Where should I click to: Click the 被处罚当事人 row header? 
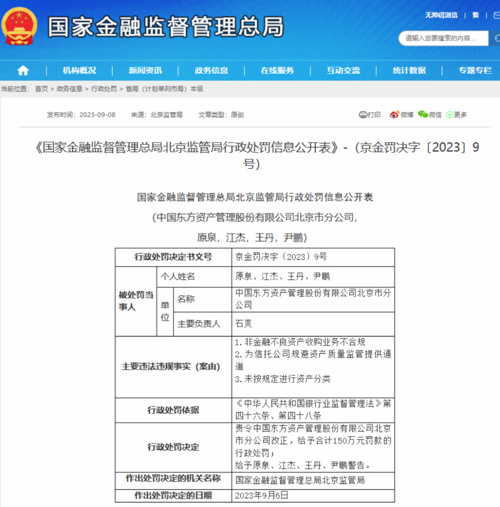pos(136,301)
